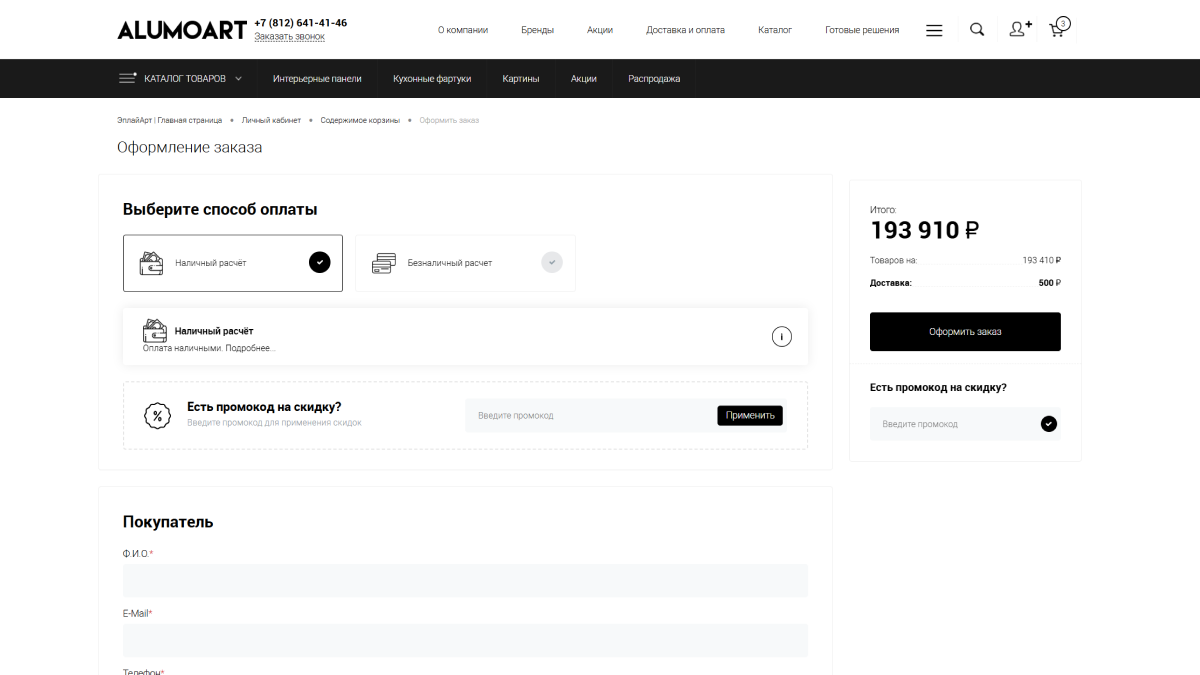This screenshot has height=675, width=1200.
Task: Click Содержимое корзины breadcrumb
Action: (359, 120)
